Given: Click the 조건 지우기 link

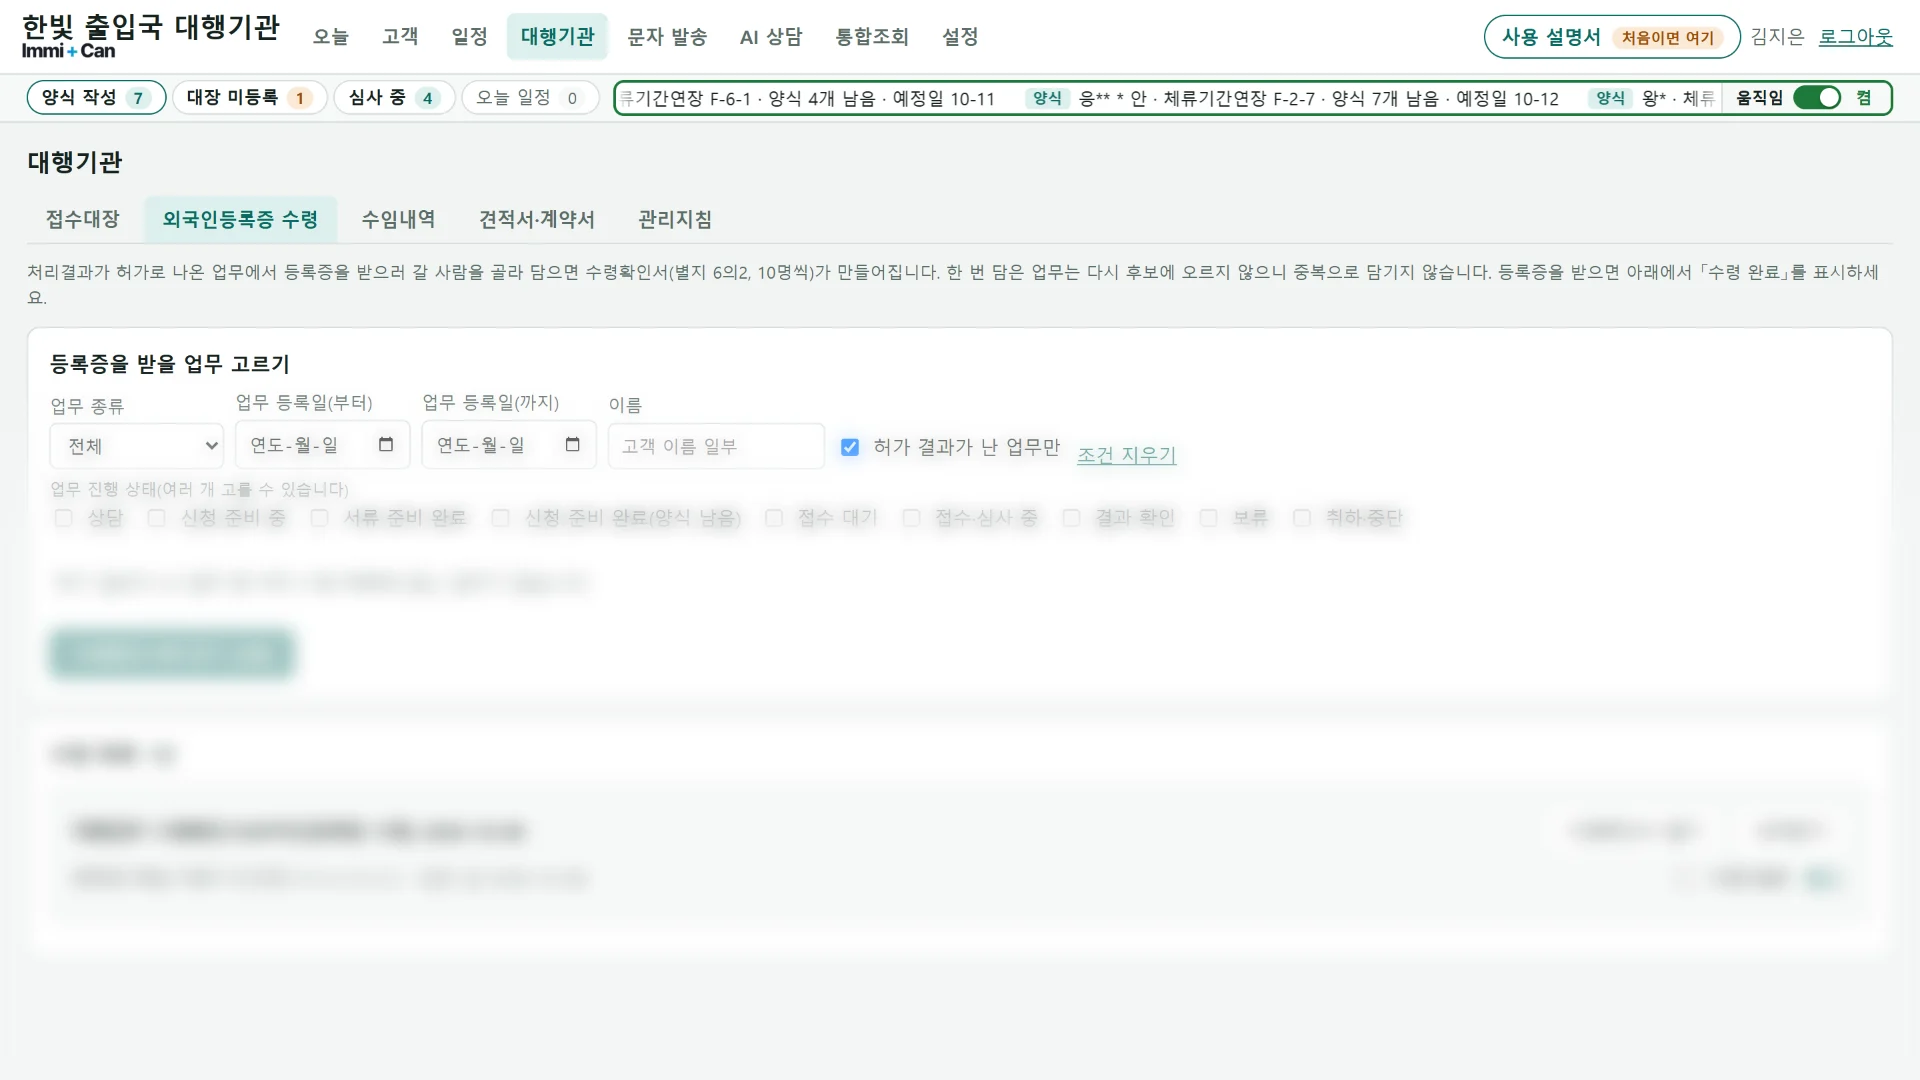Looking at the screenshot, I should [1126, 454].
